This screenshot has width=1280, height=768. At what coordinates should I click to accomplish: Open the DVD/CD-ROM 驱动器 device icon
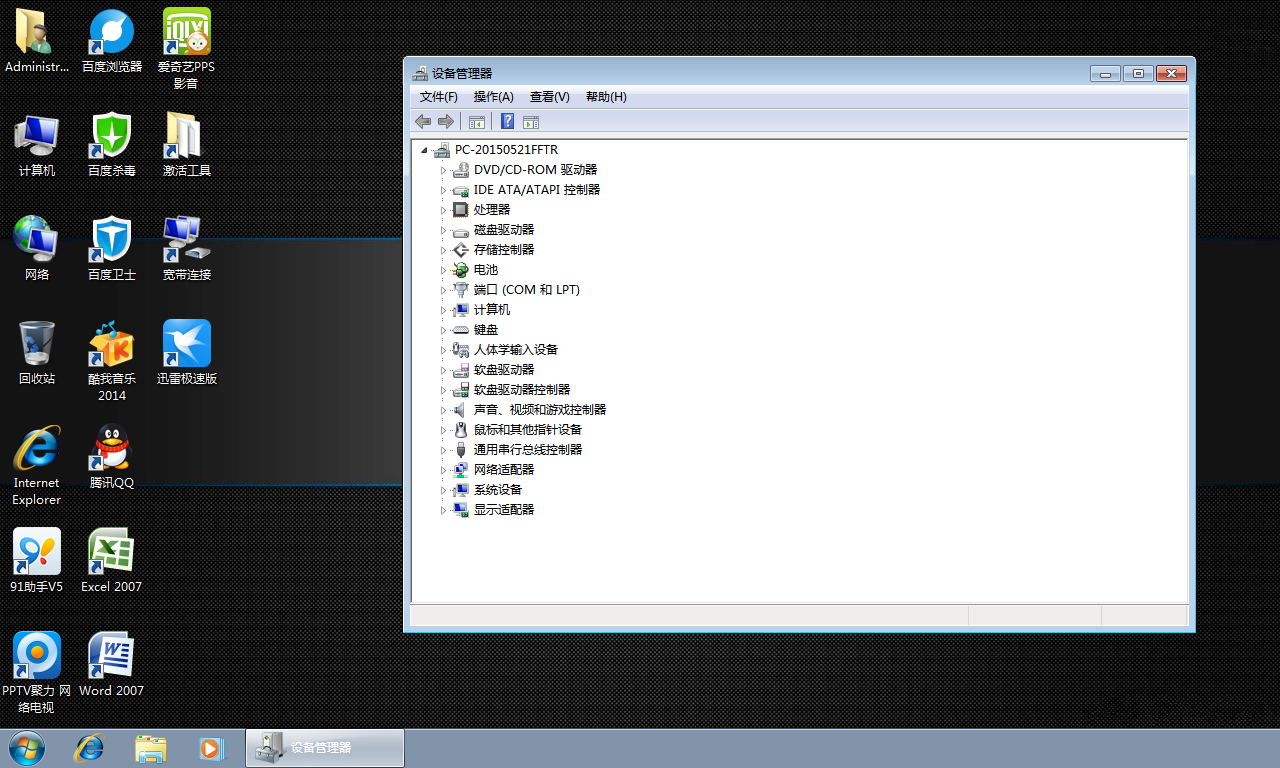point(459,169)
